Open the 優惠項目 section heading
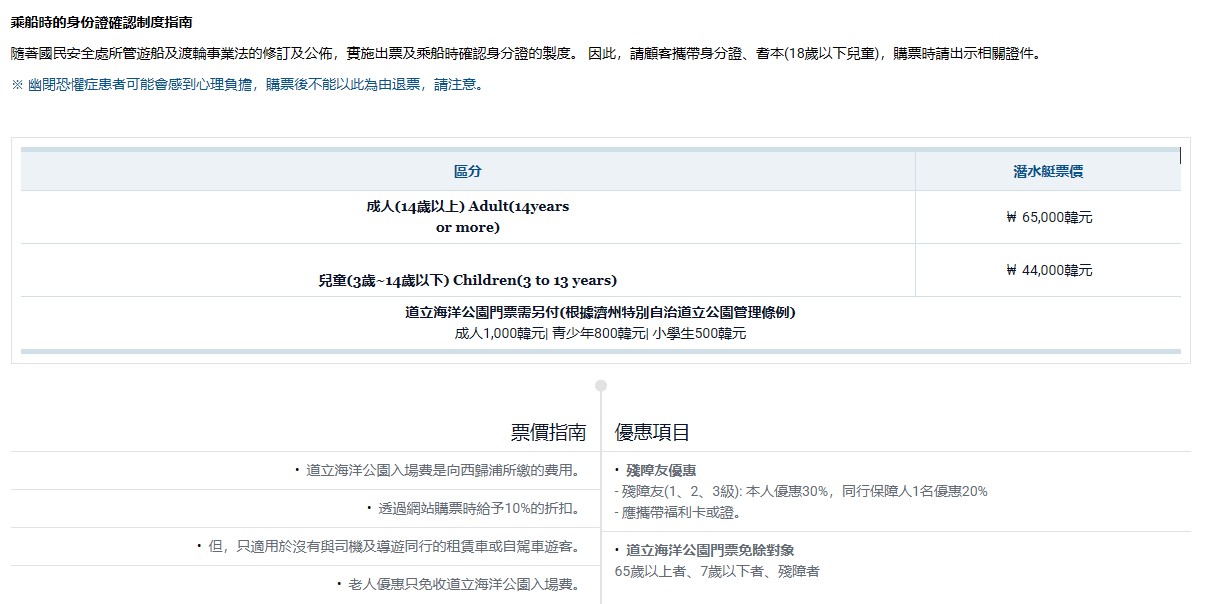The image size is (1215, 604). click(652, 432)
